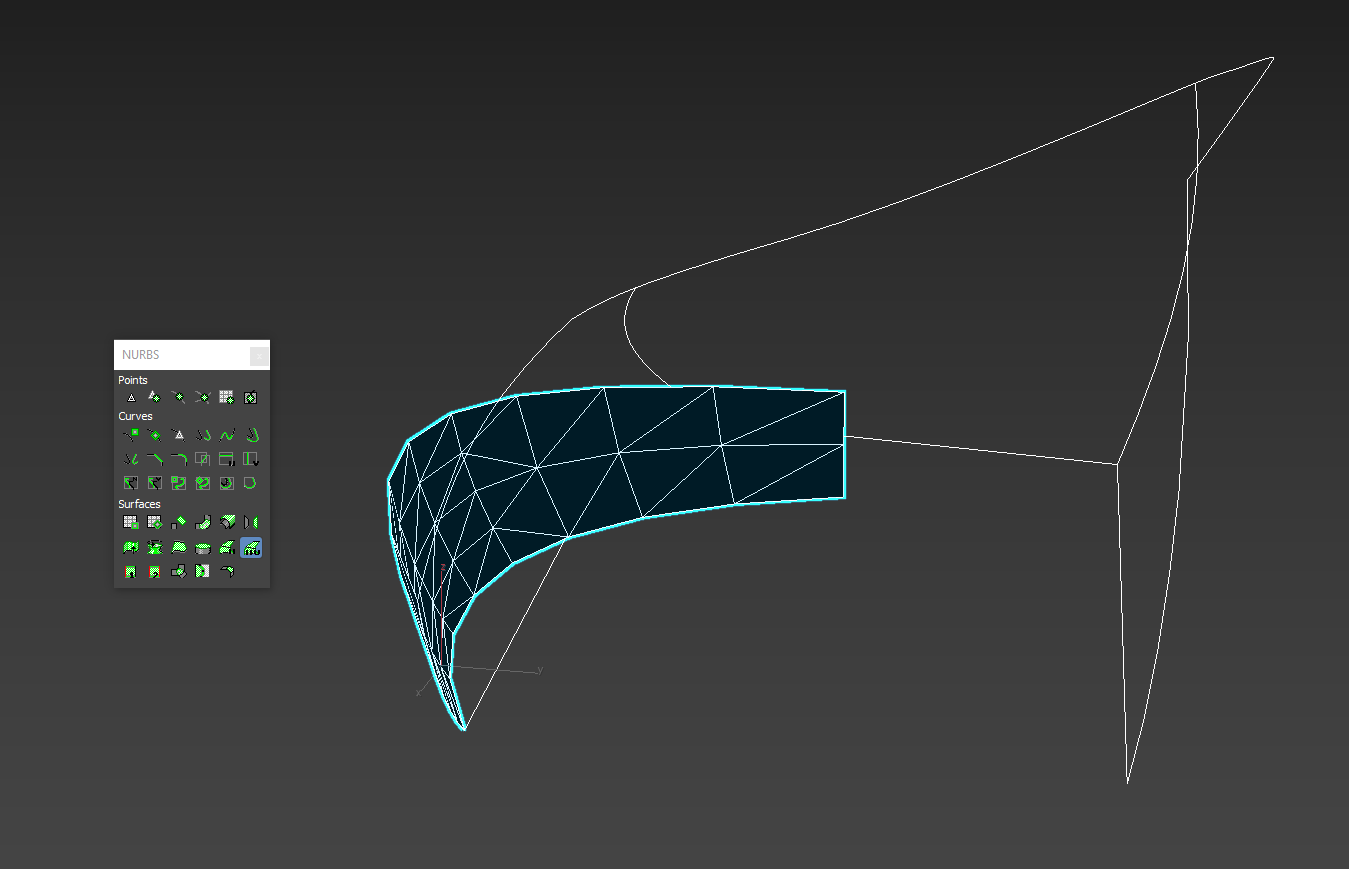Screen dimensions: 1349x869
Task: Select the Create Point tool
Action: pyautogui.click(x=131, y=397)
